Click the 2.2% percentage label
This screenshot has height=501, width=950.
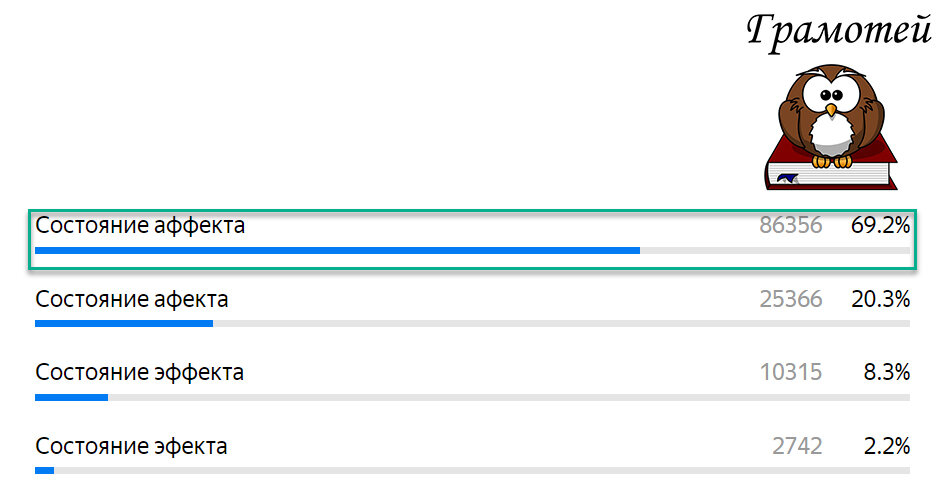(886, 446)
